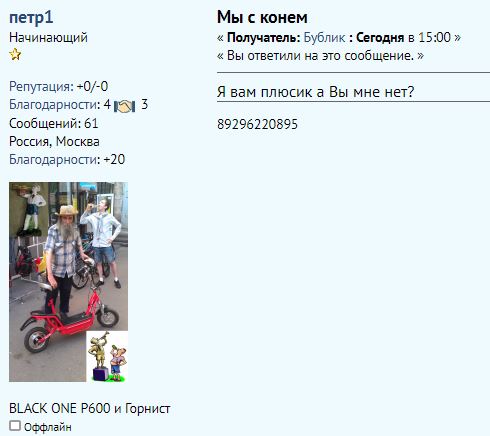Click the Сообщений: 61 text
The height and width of the screenshot is (436, 490).
coord(54,123)
